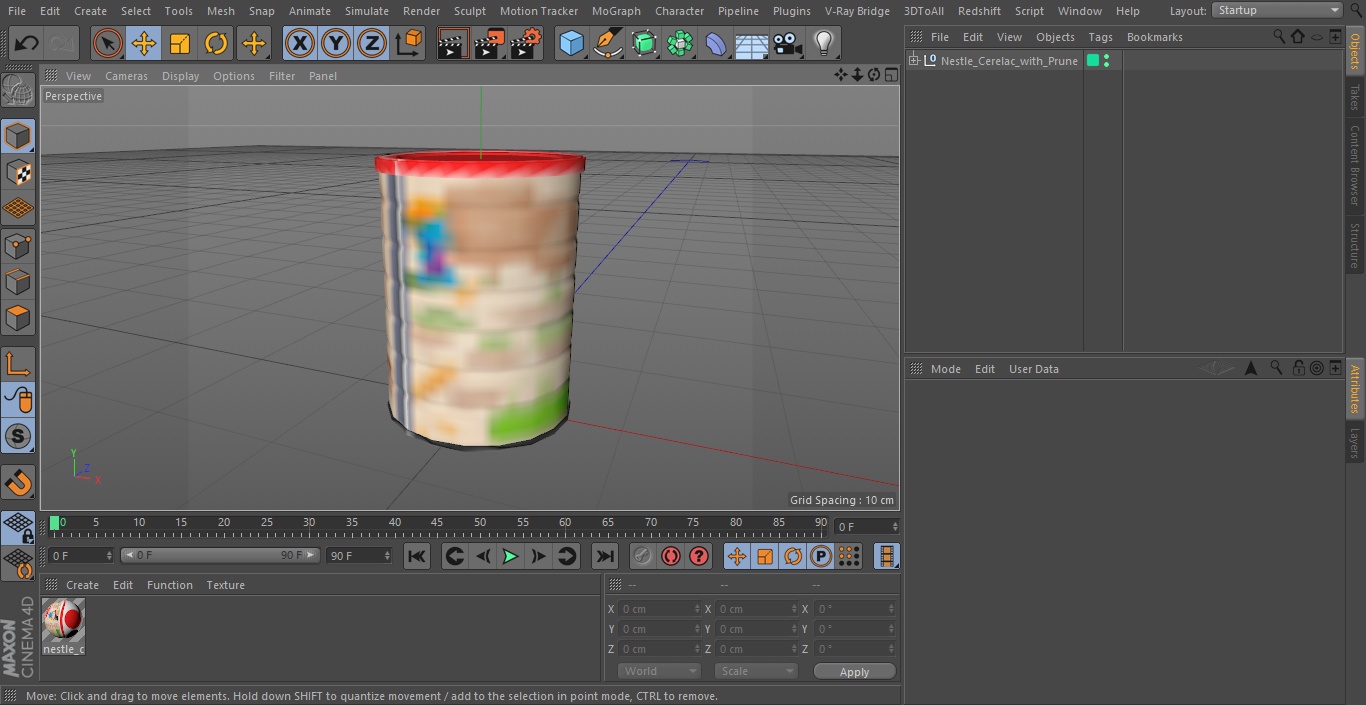Toggle Autokeying button
Image resolution: width=1366 pixels, height=705 pixels.
(x=671, y=556)
